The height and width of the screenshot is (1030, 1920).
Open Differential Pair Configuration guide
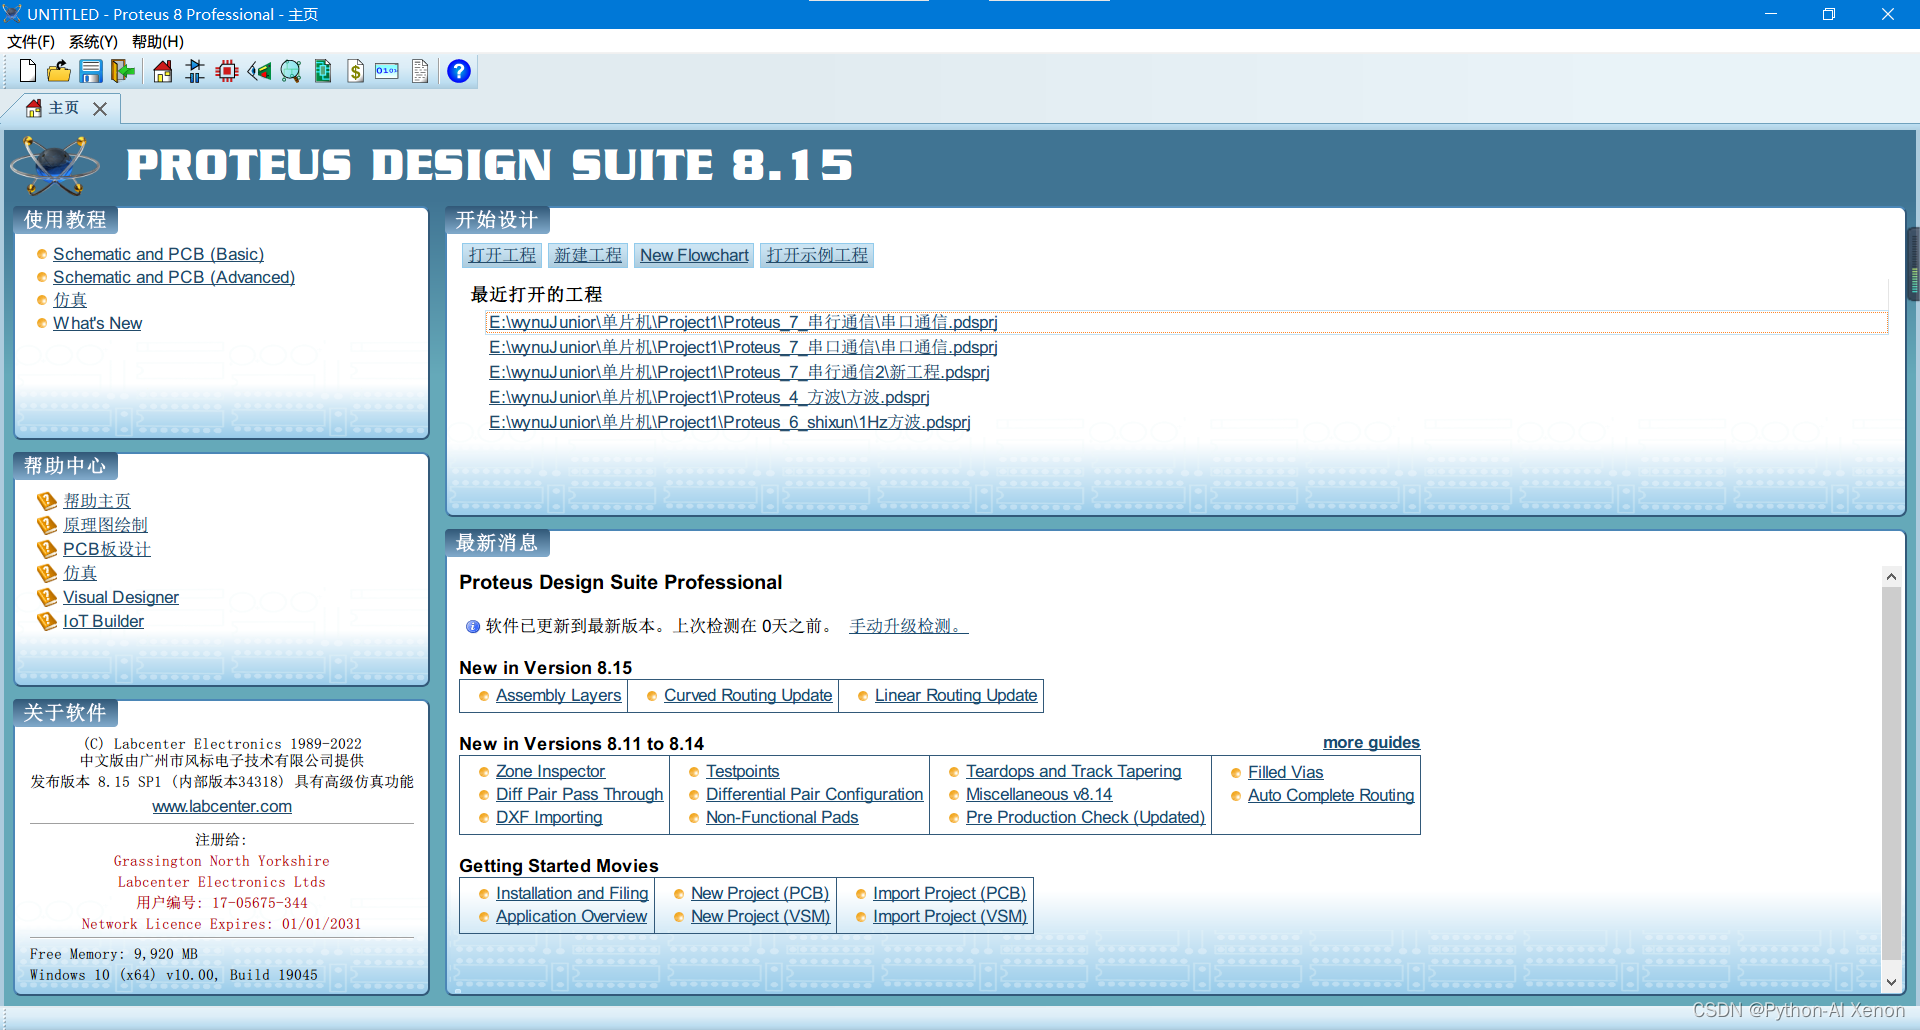coord(814,794)
